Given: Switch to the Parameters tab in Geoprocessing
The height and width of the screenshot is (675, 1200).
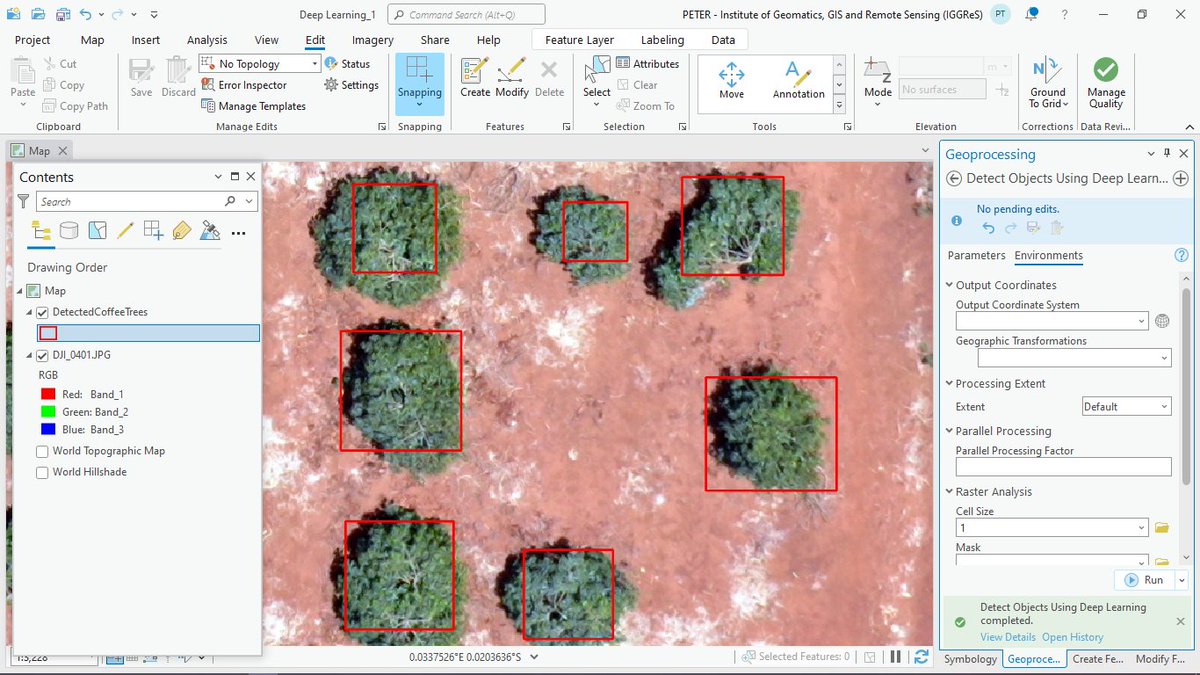Looking at the screenshot, I should pos(975,255).
